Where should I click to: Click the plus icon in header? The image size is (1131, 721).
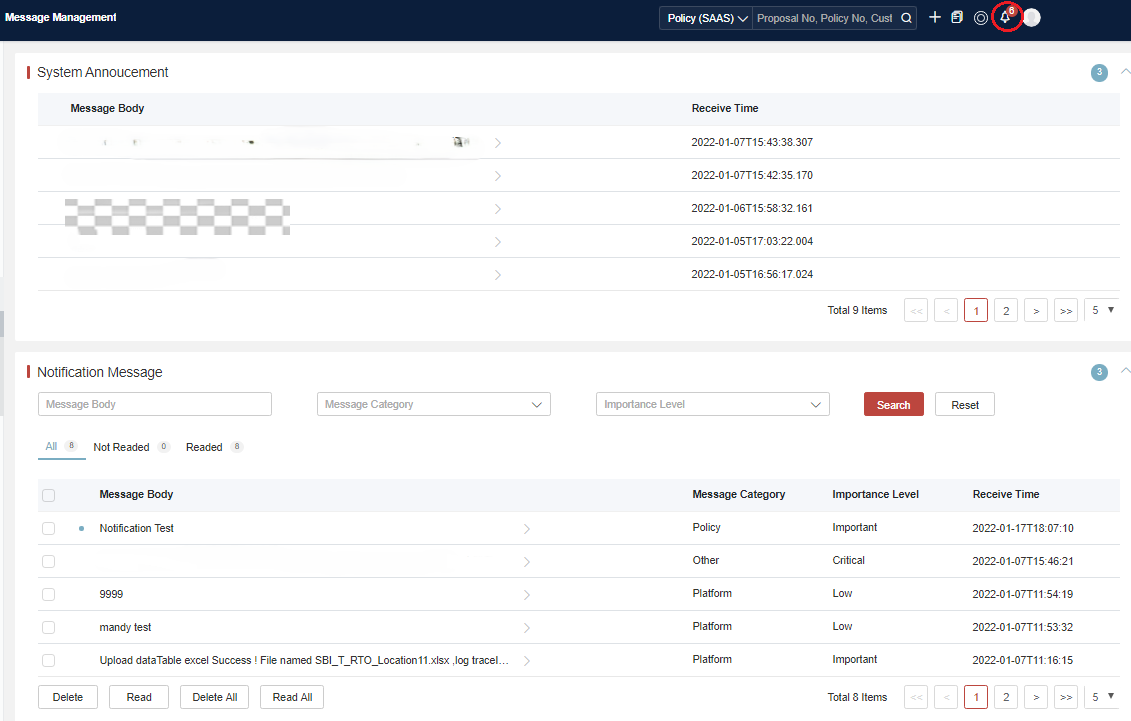[x=934, y=17]
